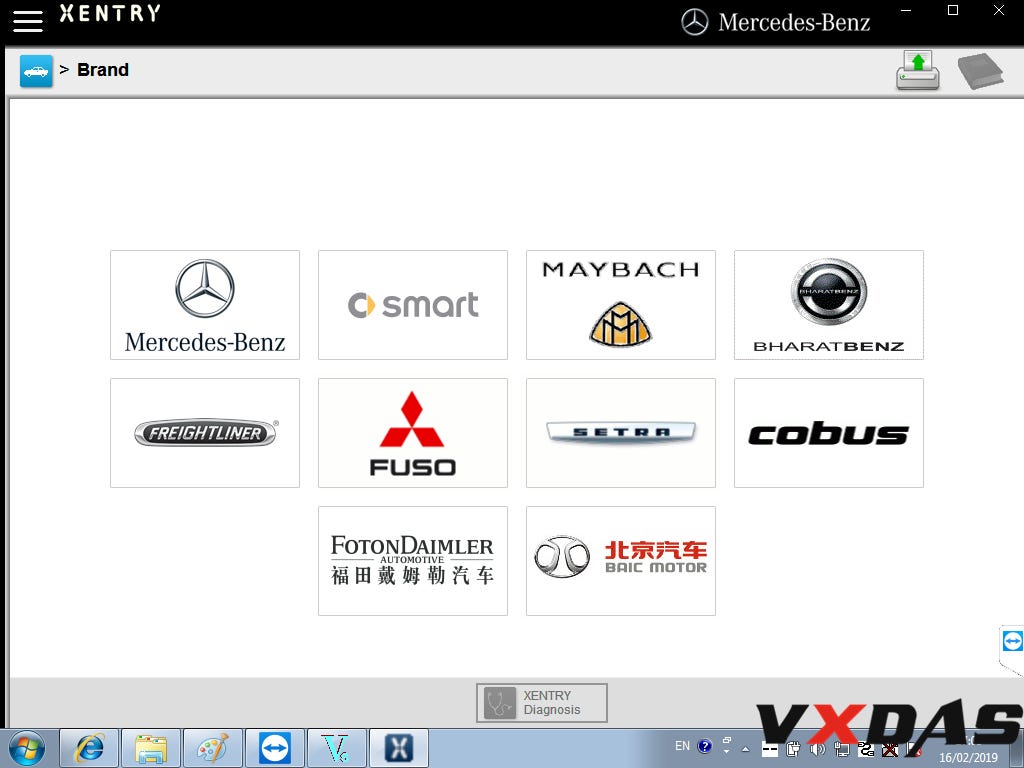Open the XENTRY hamburger menu
Viewport: 1024px width, 768px height.
click(28, 20)
